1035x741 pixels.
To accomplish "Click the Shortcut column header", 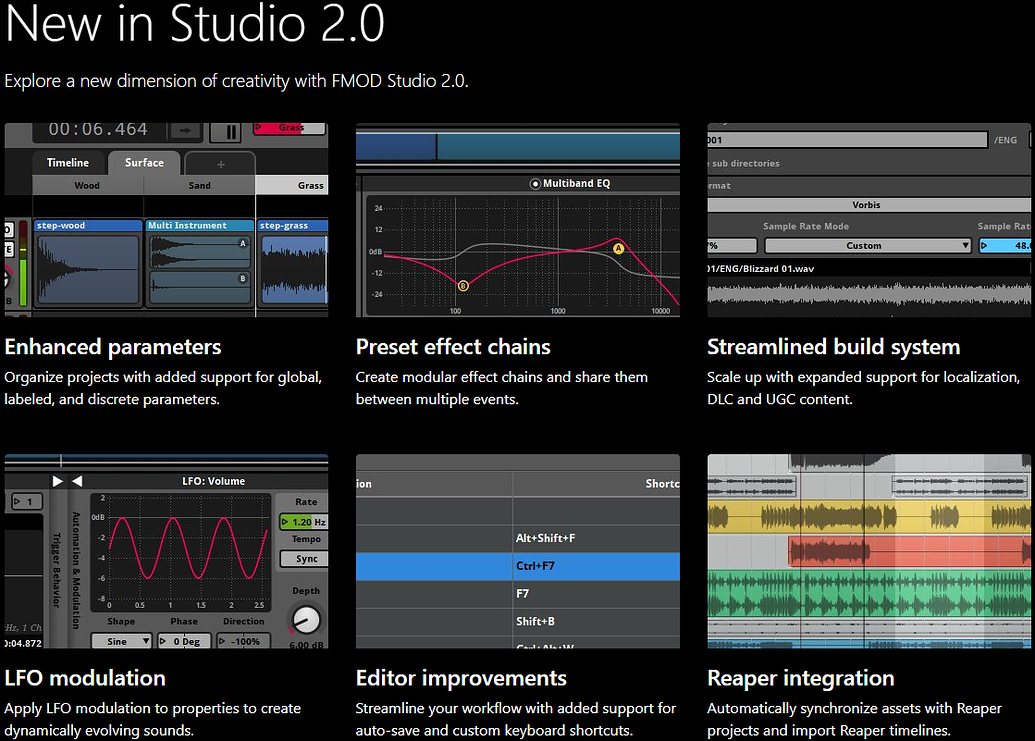I will (596, 484).
